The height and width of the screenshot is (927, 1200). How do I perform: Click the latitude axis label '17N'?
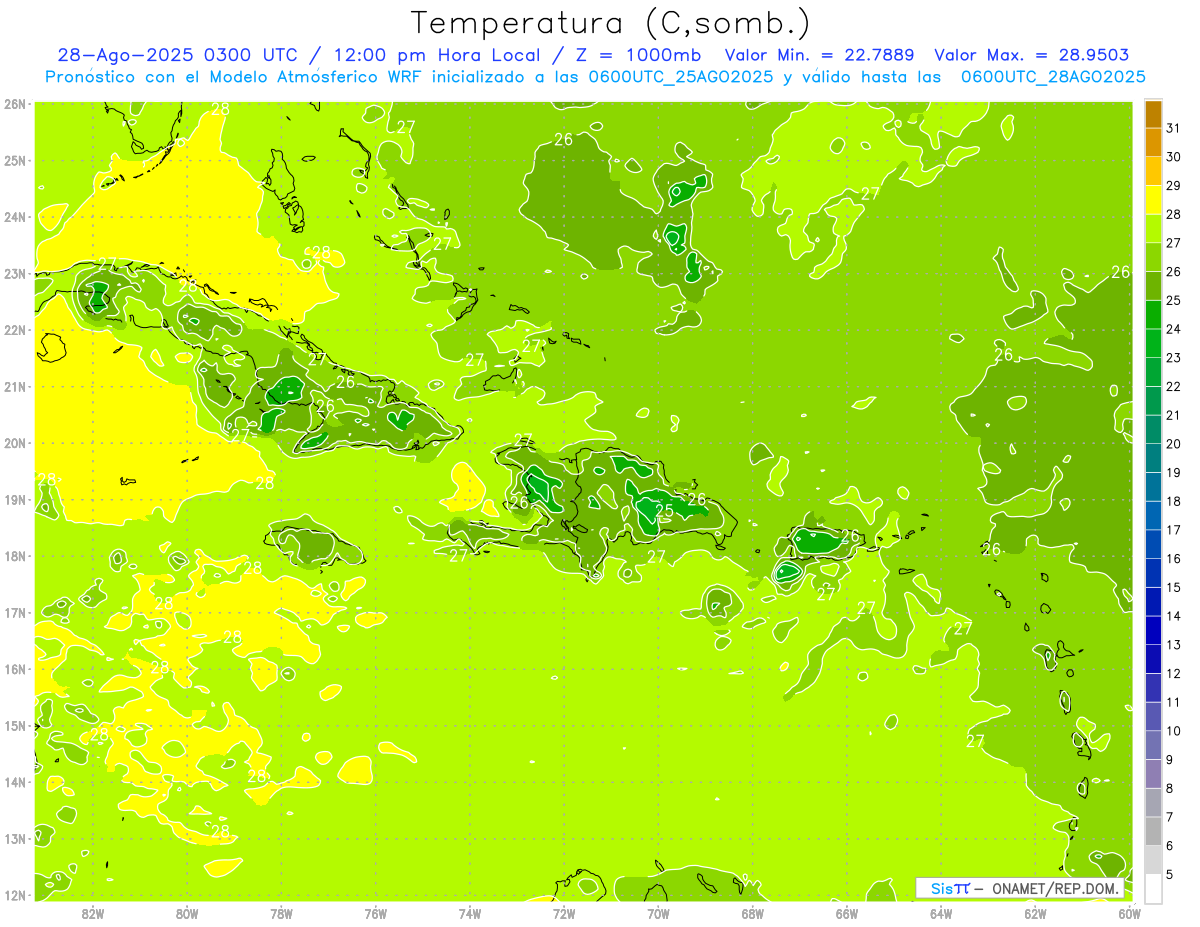pyautogui.click(x=15, y=613)
